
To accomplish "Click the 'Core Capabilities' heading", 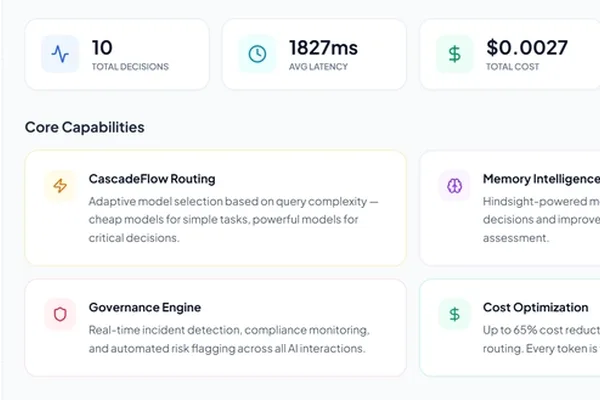I will tap(85, 127).
